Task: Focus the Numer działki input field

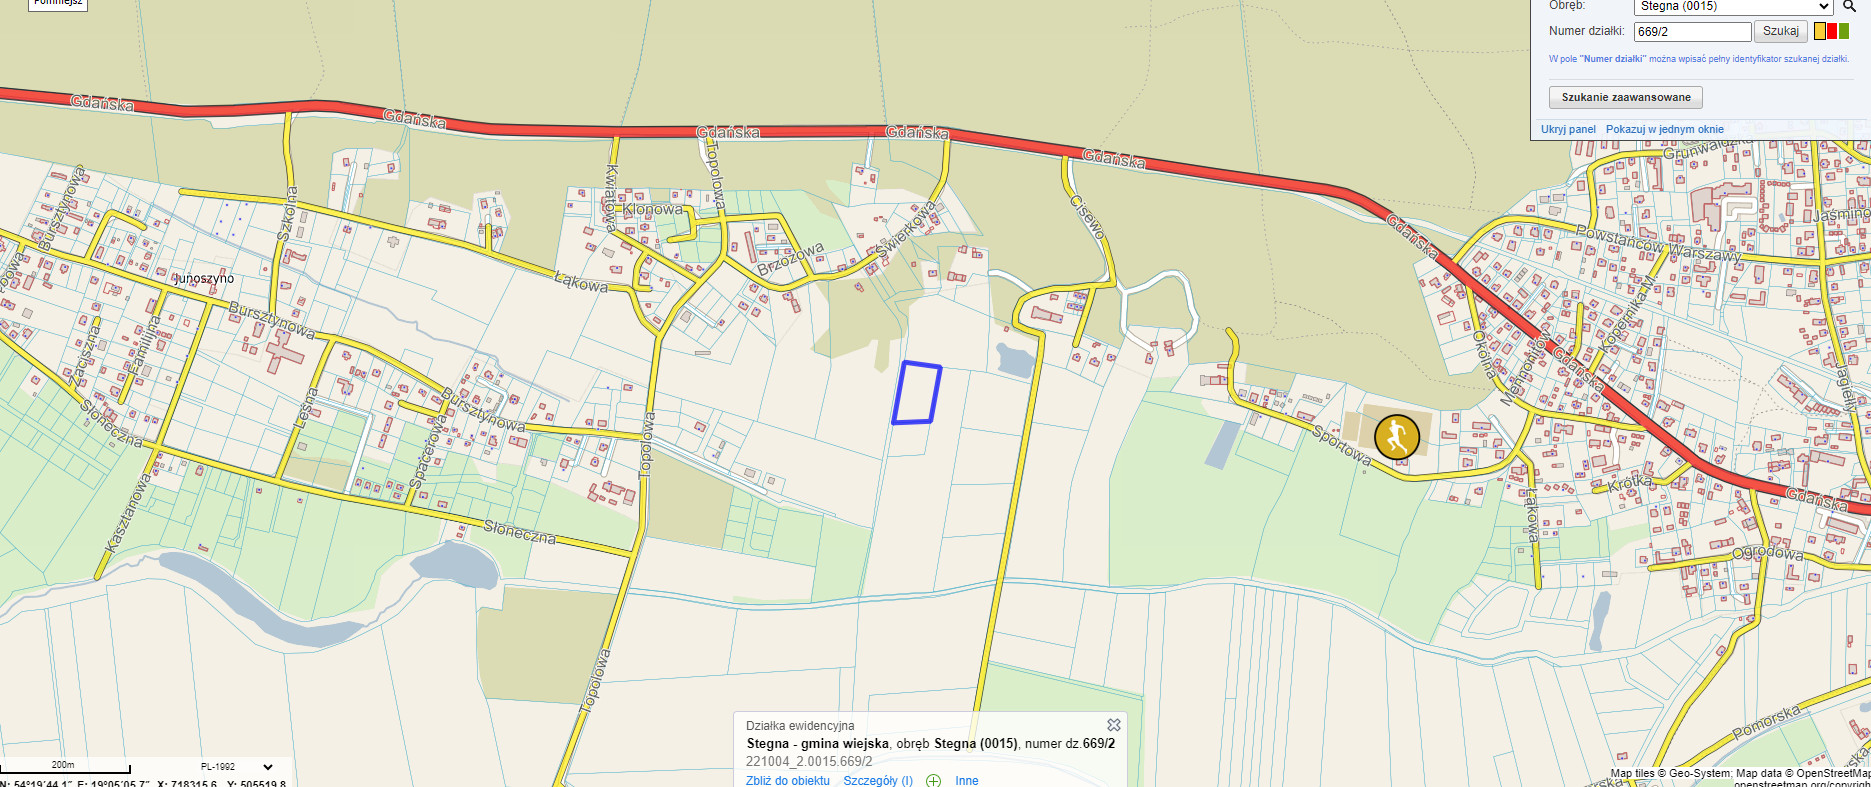Action: (1692, 31)
